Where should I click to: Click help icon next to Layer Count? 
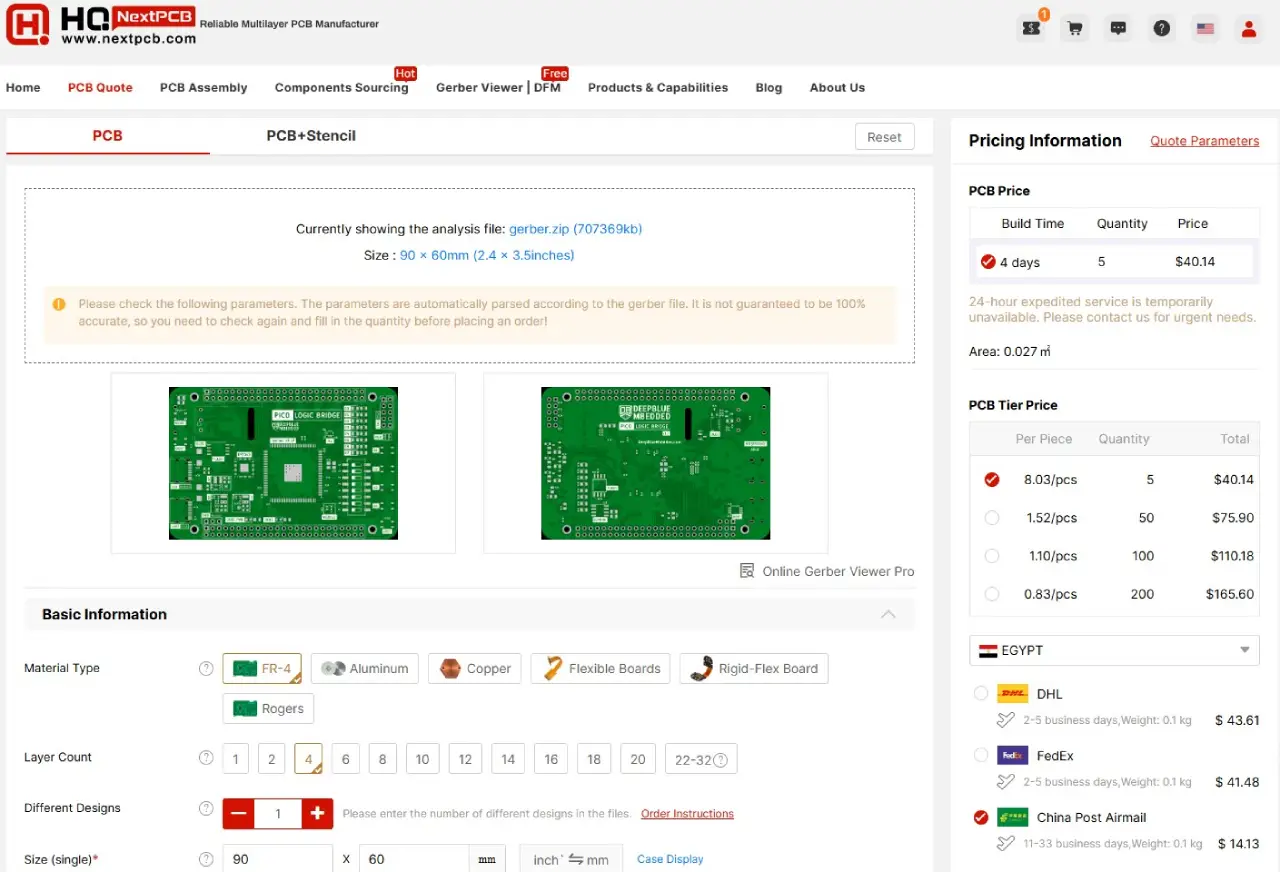tap(206, 757)
